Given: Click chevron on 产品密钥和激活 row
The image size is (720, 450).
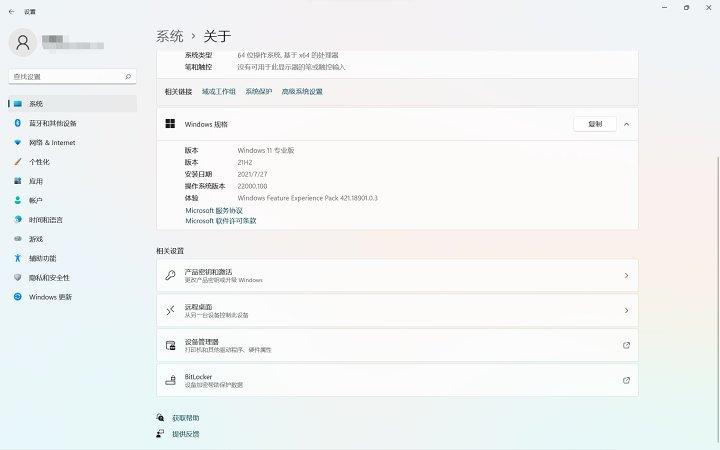Looking at the screenshot, I should 626,276.
